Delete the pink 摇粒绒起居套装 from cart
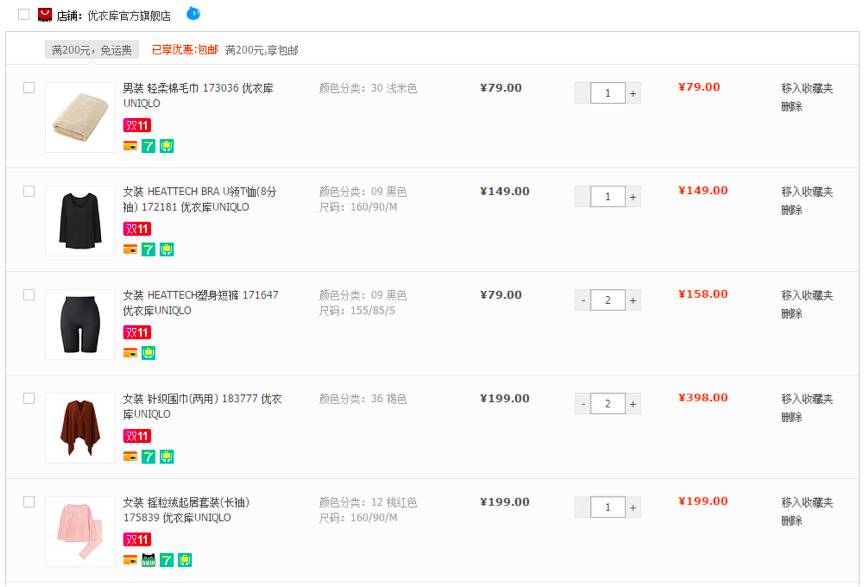The width and height of the screenshot is (865, 587). (x=791, y=521)
